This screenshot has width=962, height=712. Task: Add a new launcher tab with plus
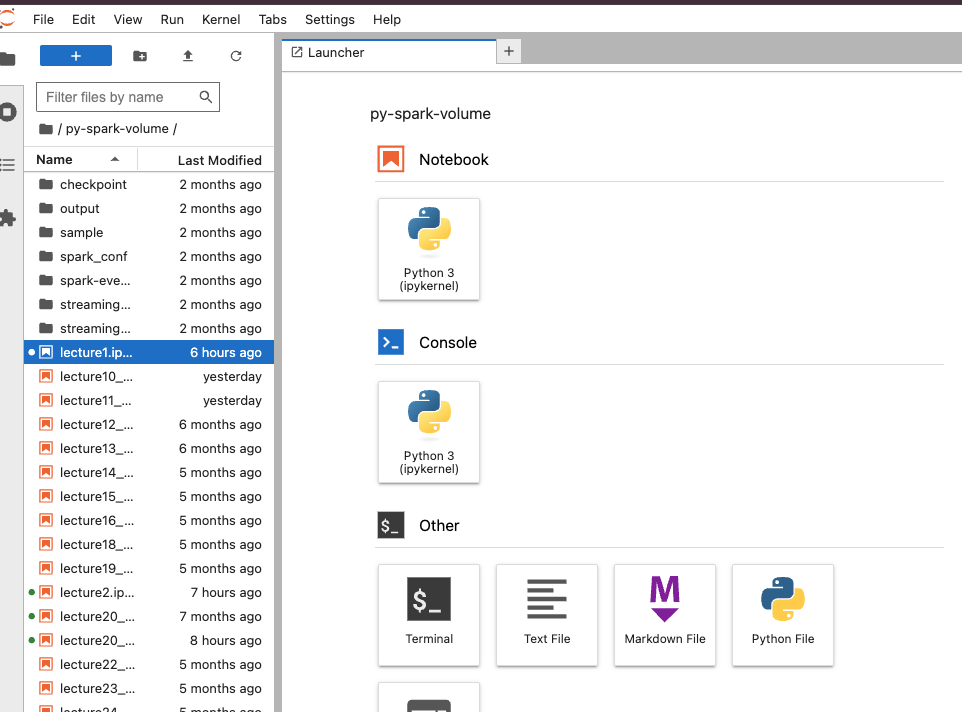pyautogui.click(x=509, y=52)
